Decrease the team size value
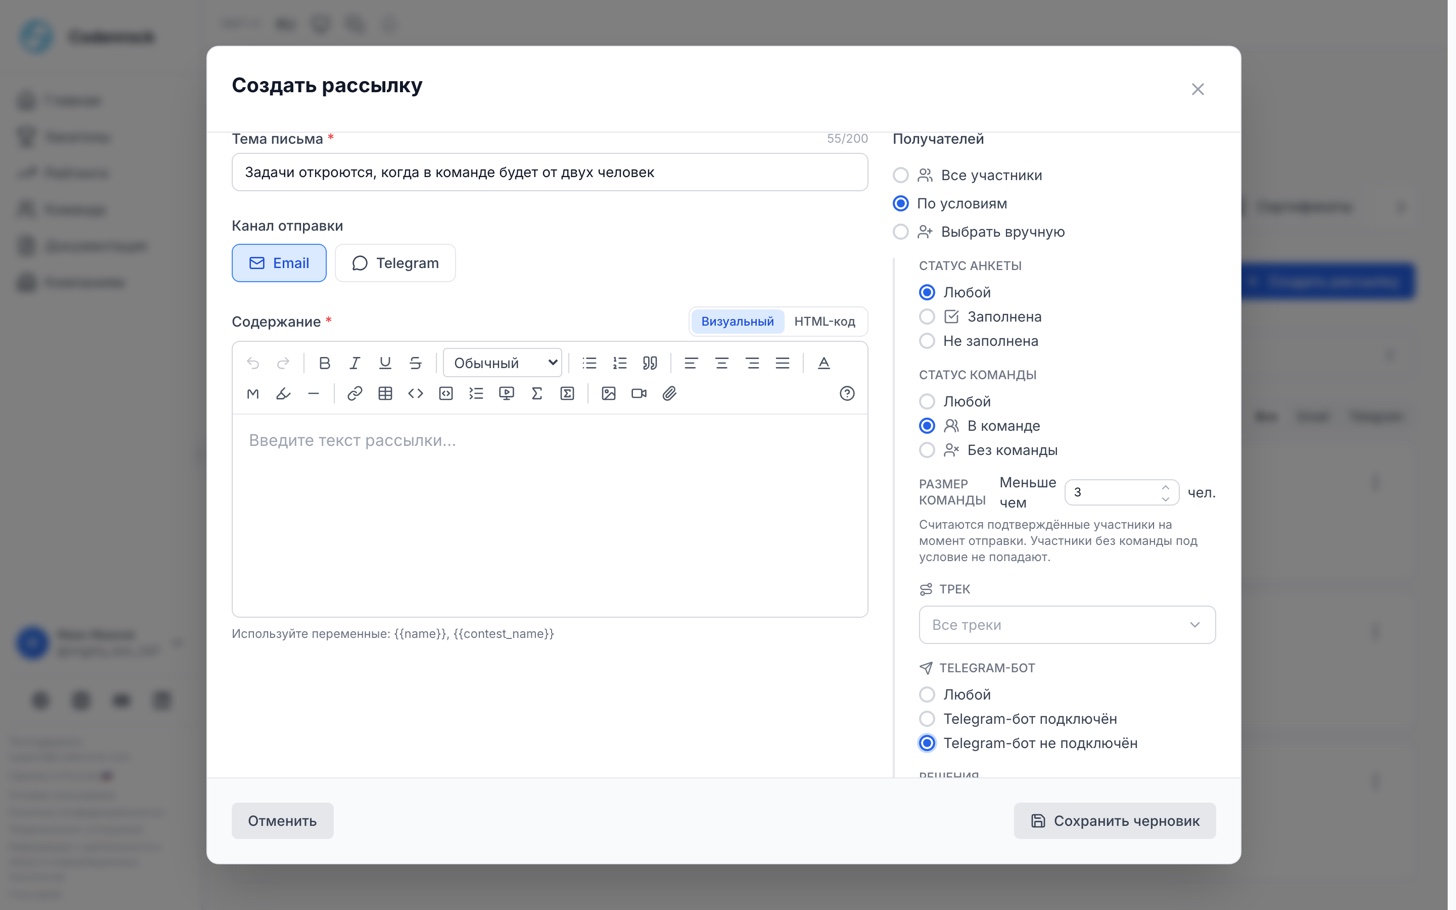1456x910 pixels. 1165,498
